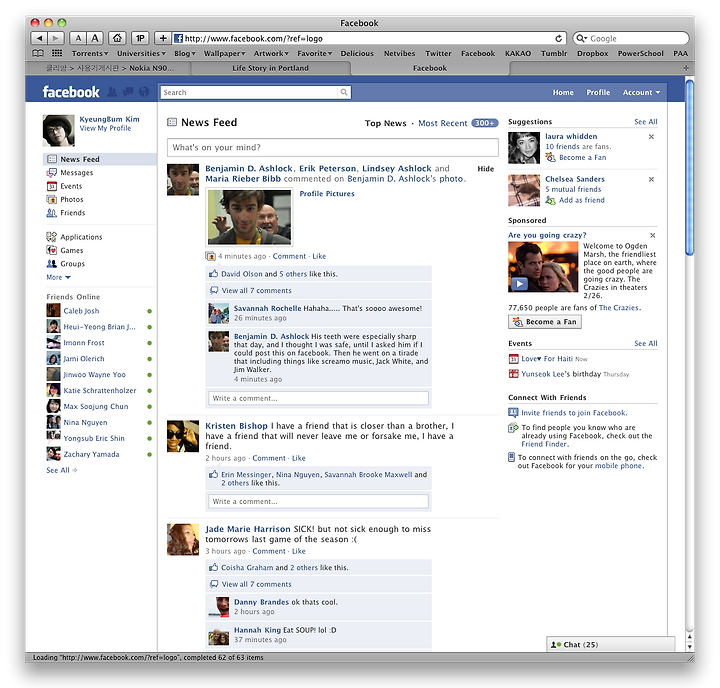Open chat with Caleb Josh
720x688 pixels.
pos(81,311)
